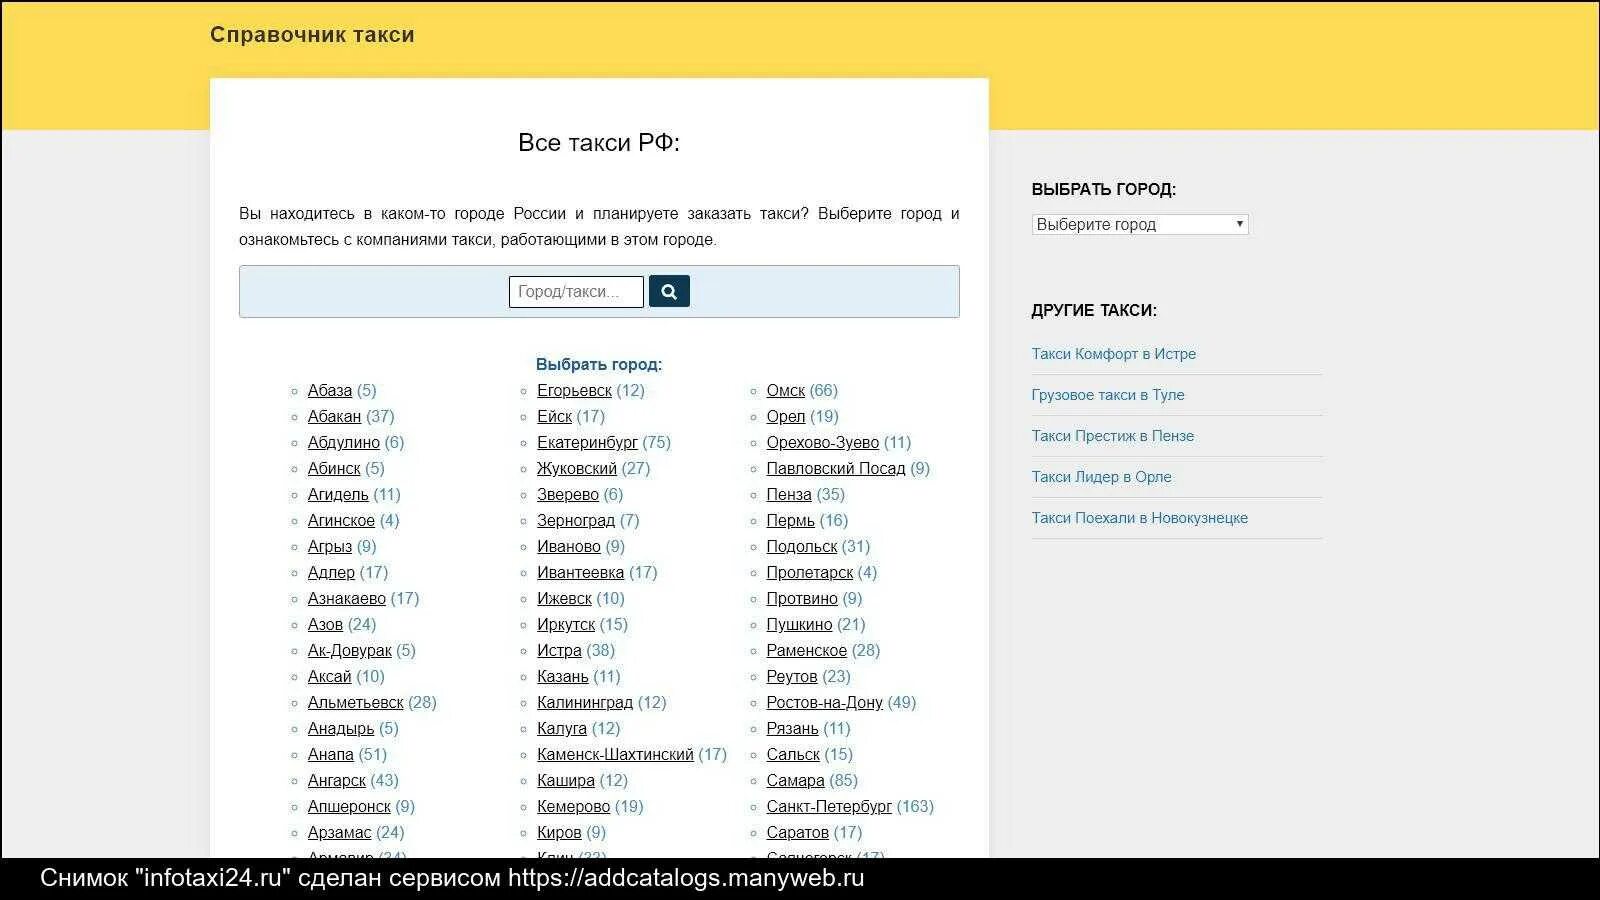Select city Самара
The image size is (1600, 900).
pyautogui.click(x=796, y=781)
